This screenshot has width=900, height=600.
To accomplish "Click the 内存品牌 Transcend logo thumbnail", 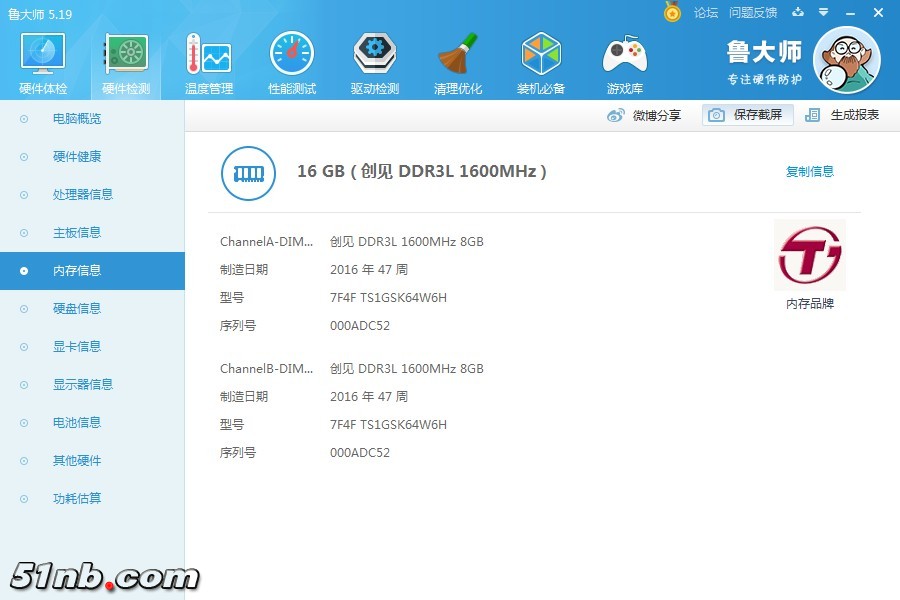I will click(x=809, y=255).
